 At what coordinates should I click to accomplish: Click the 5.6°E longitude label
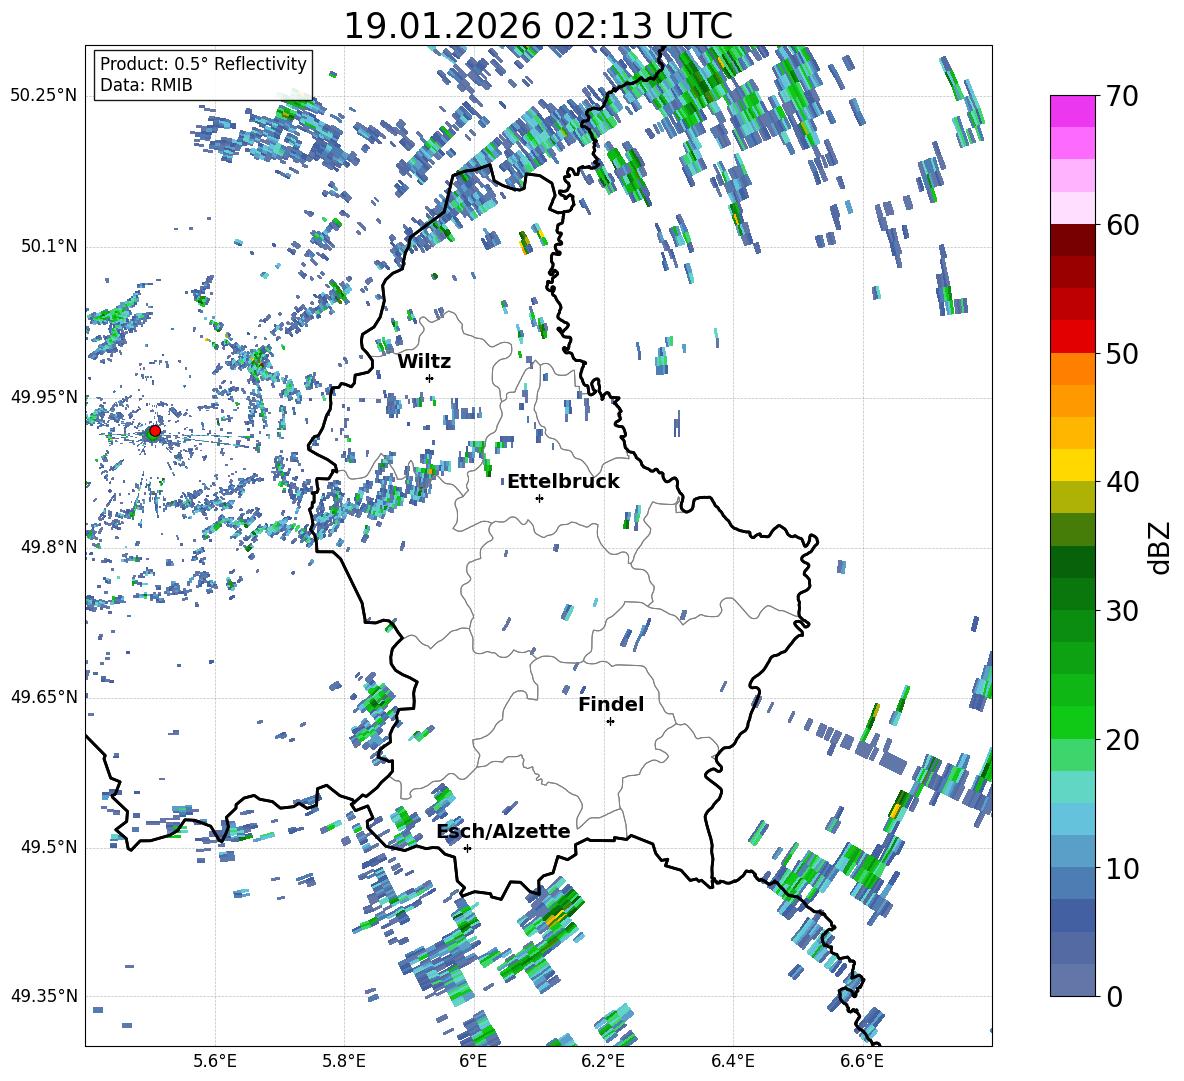click(214, 1062)
